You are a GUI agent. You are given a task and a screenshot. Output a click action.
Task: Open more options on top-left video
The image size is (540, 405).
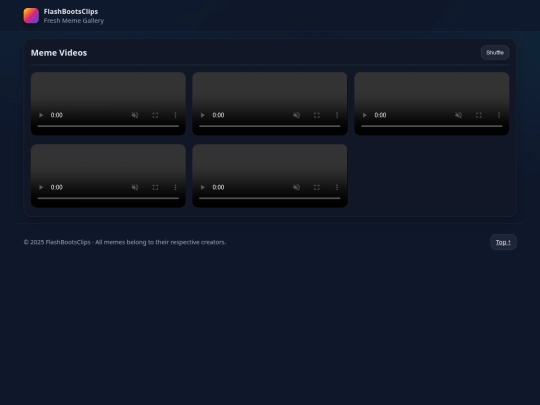tap(175, 115)
